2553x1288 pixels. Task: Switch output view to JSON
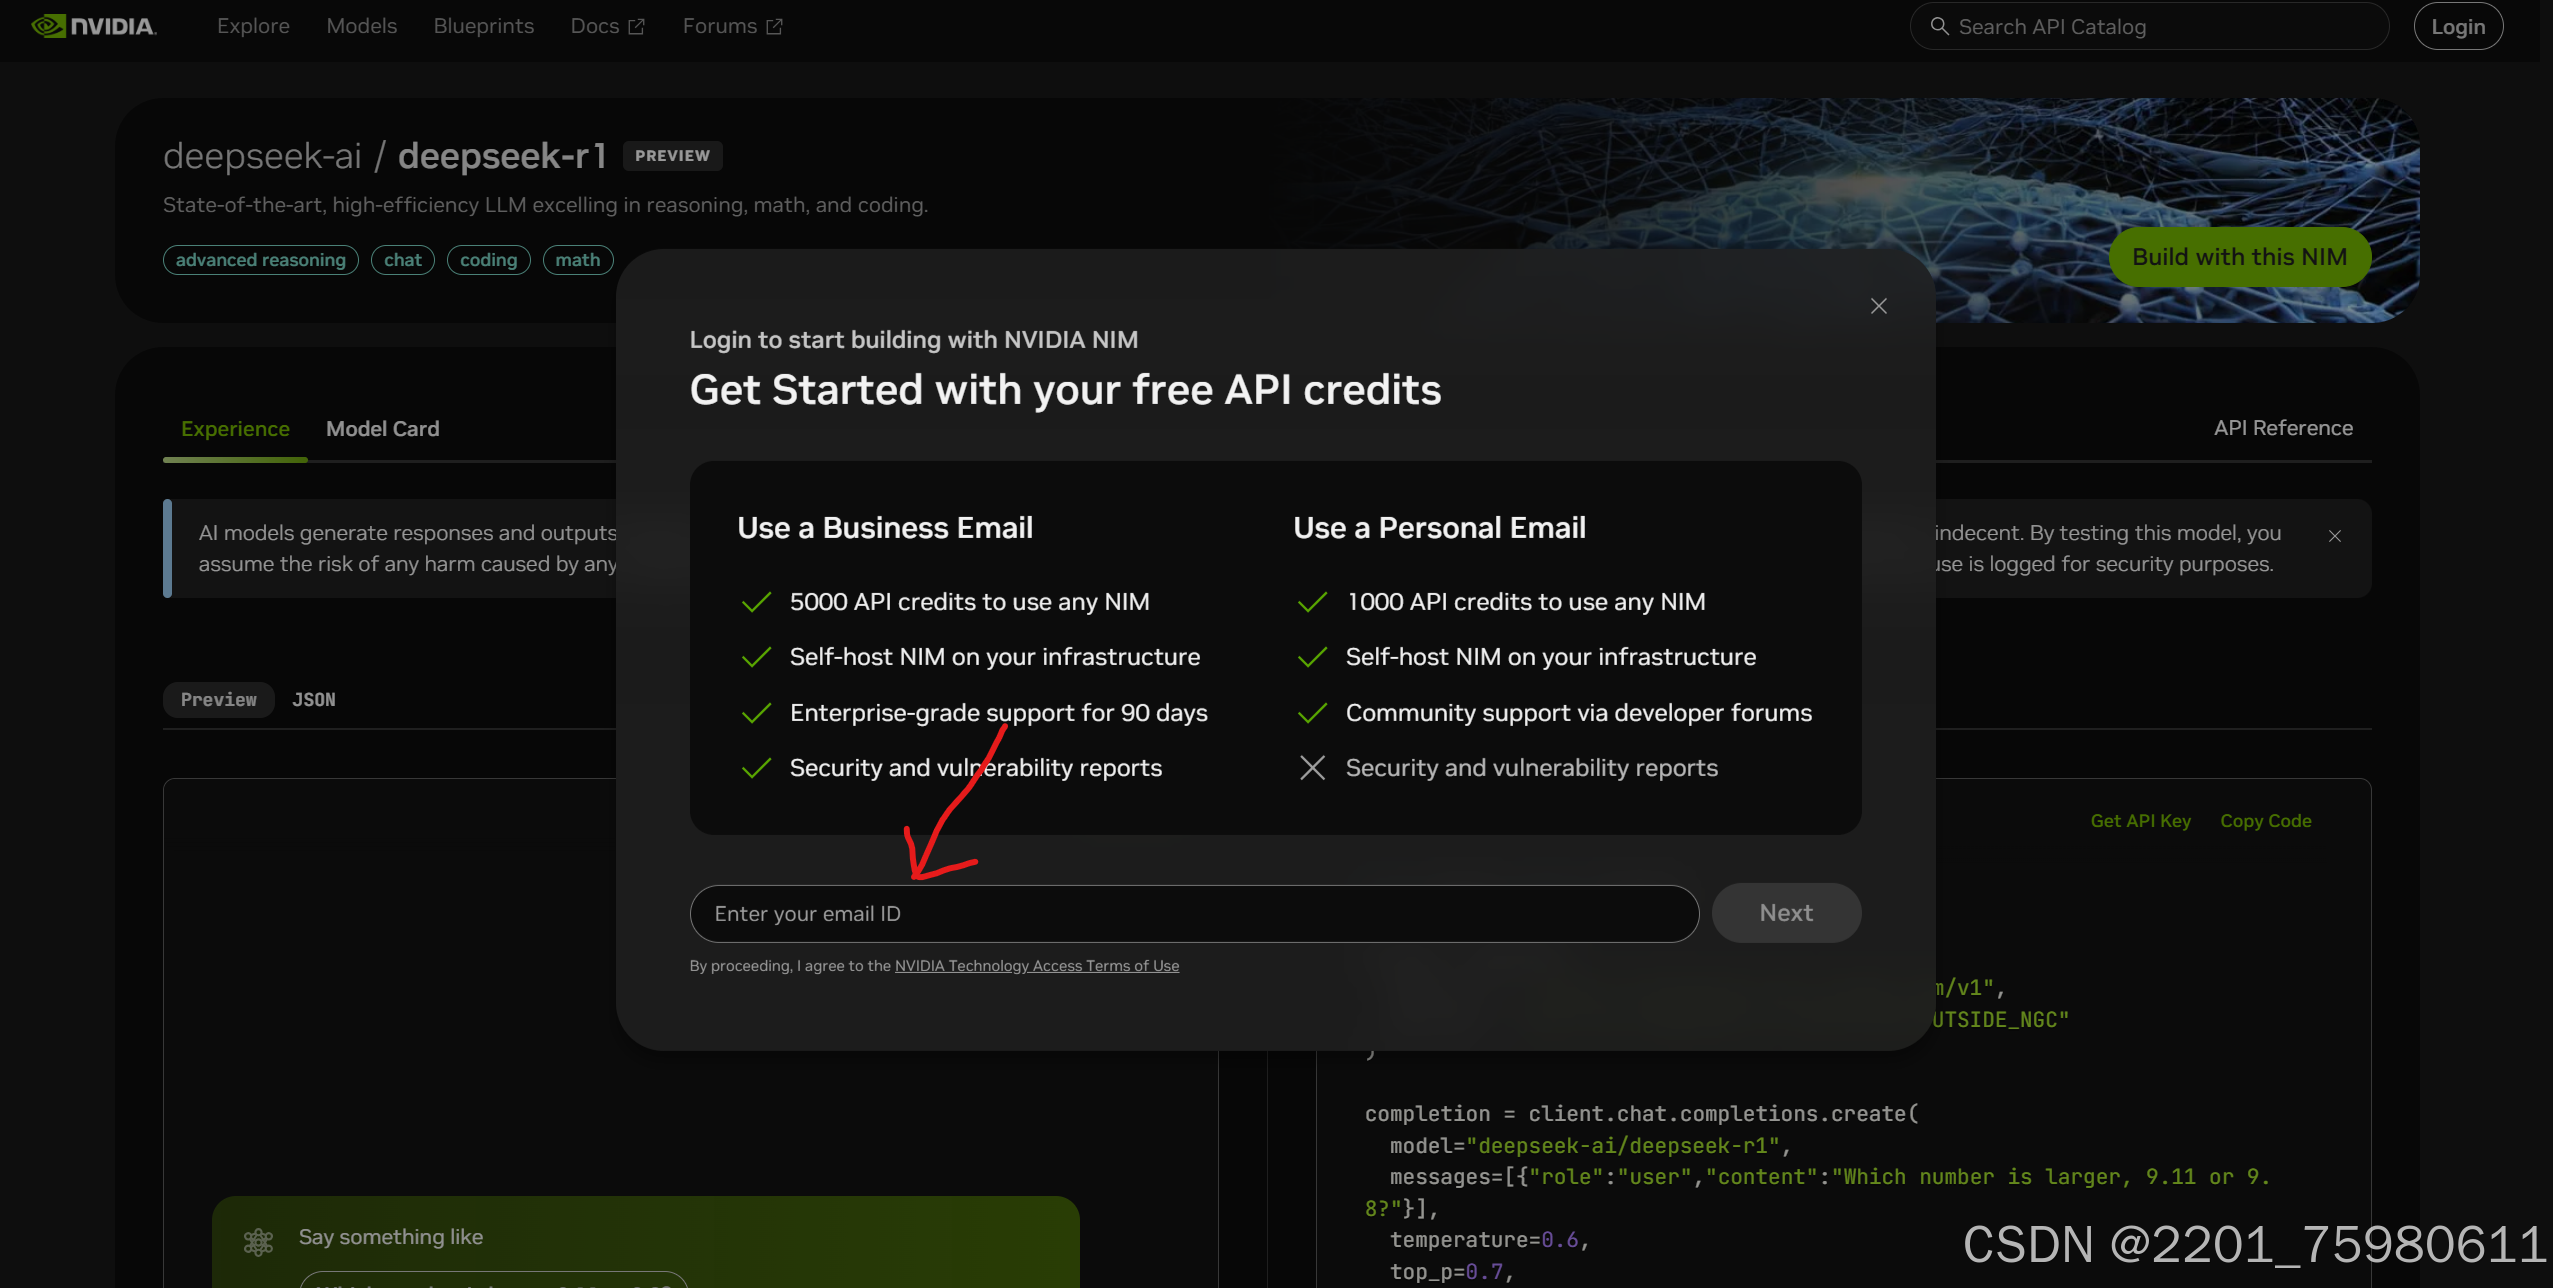click(313, 700)
